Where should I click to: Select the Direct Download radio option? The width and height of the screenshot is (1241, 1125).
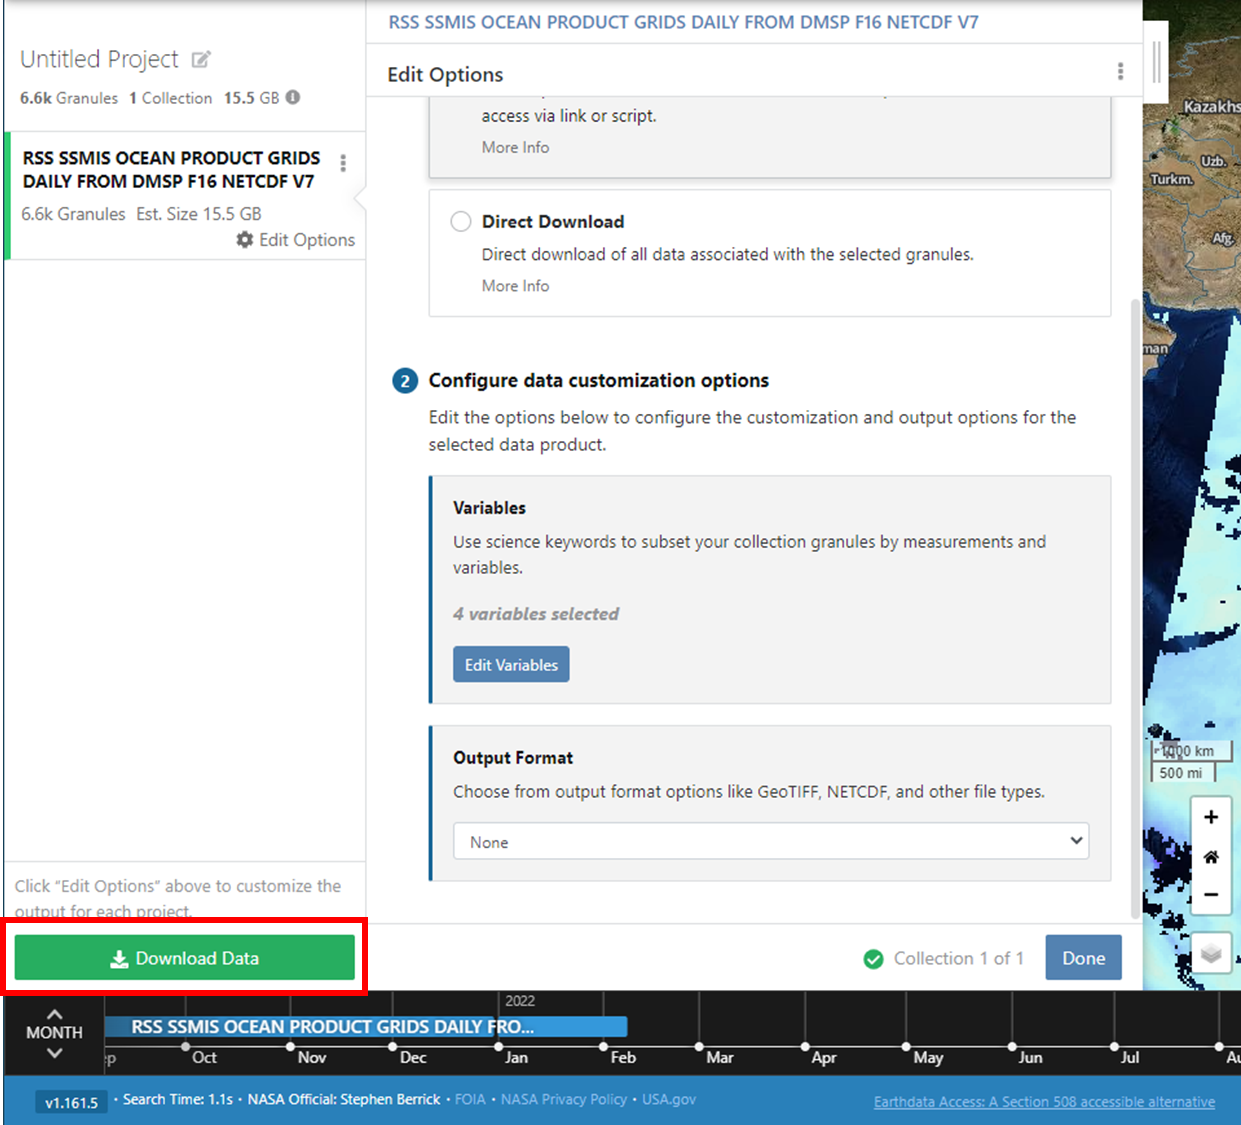[x=461, y=222]
